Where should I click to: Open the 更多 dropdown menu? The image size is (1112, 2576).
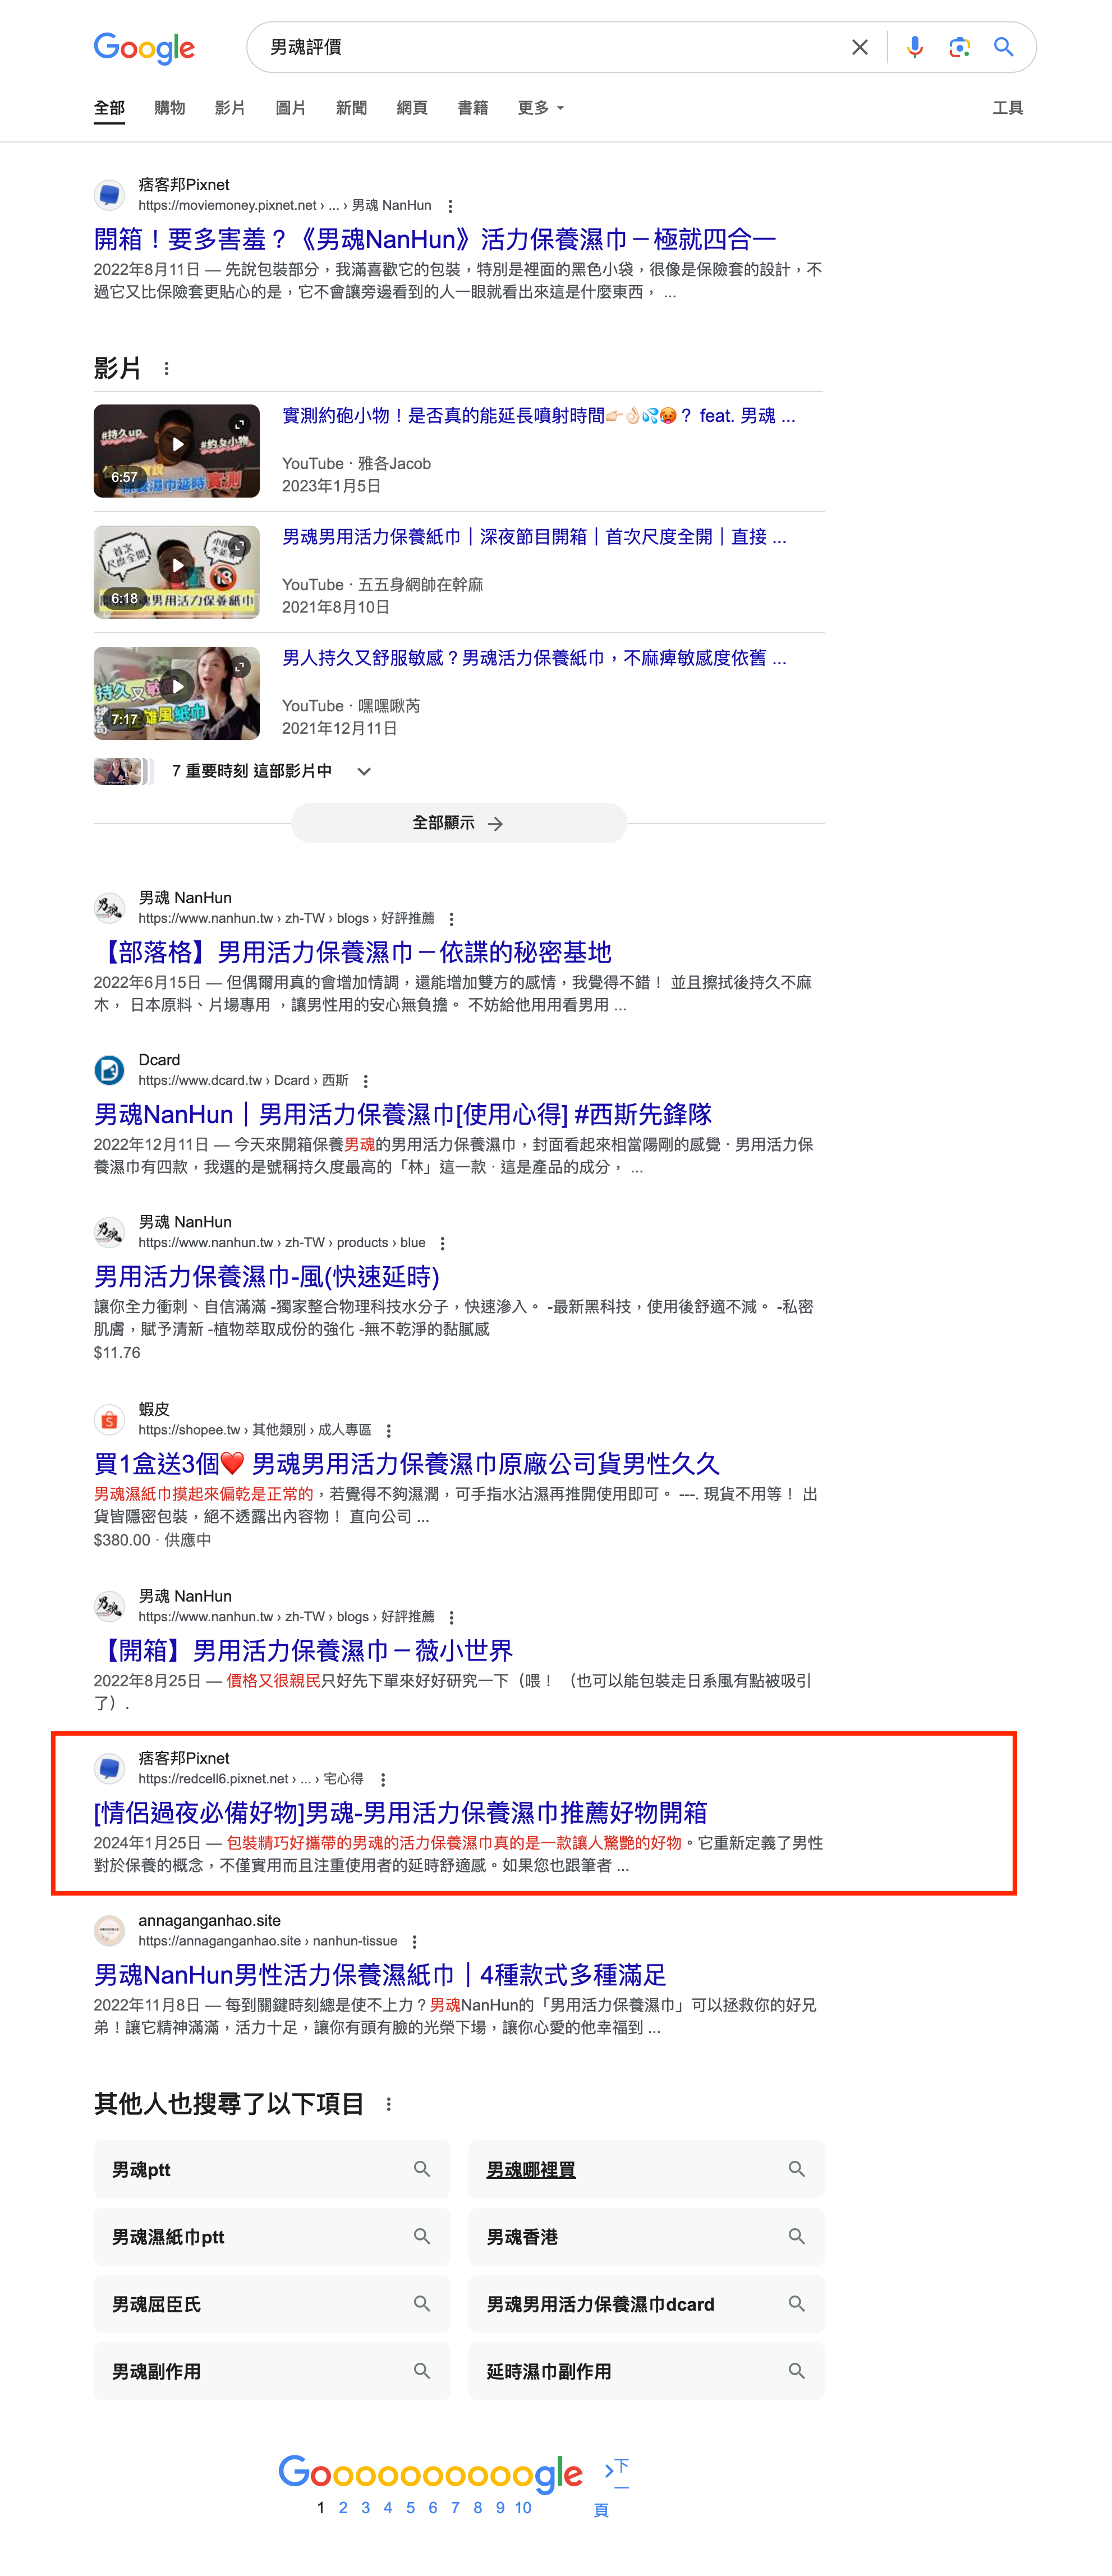[541, 108]
